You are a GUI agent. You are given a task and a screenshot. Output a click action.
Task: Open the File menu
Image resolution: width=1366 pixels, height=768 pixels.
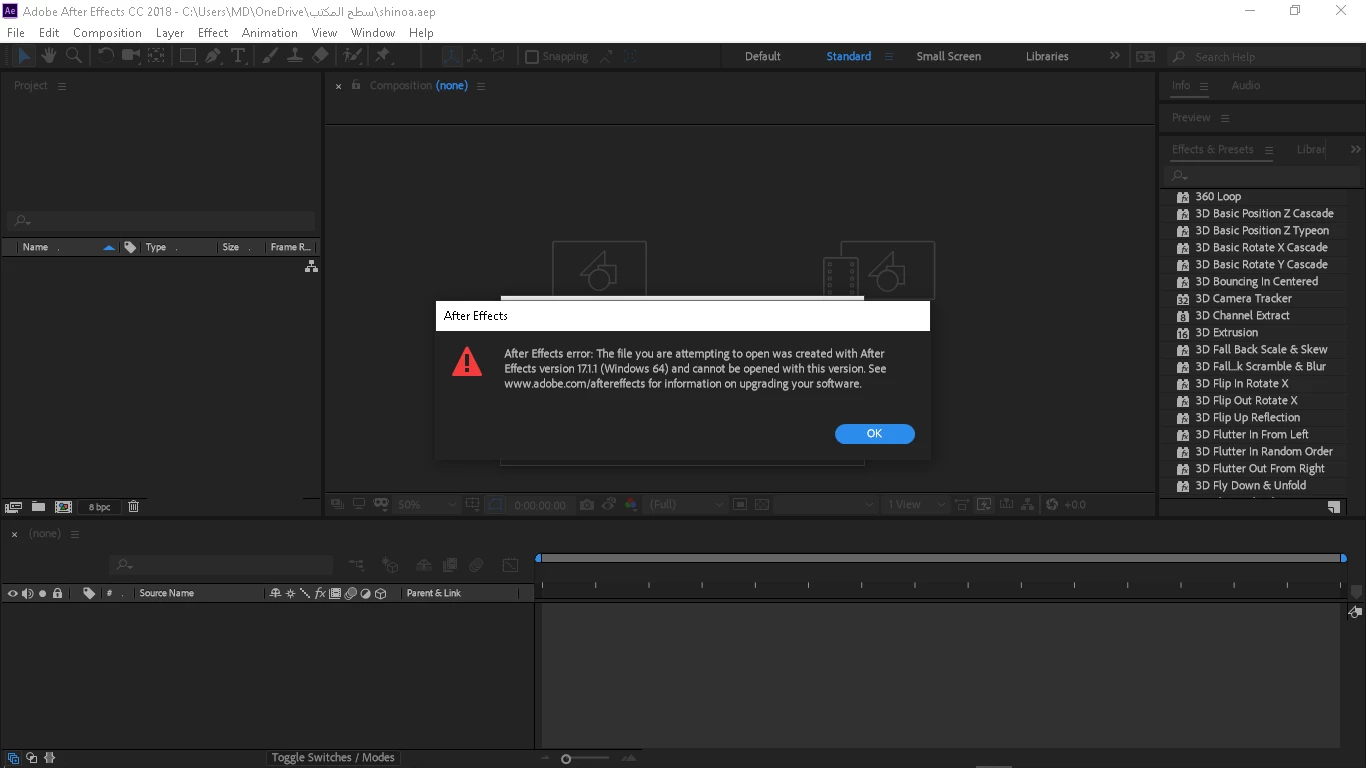(x=16, y=32)
